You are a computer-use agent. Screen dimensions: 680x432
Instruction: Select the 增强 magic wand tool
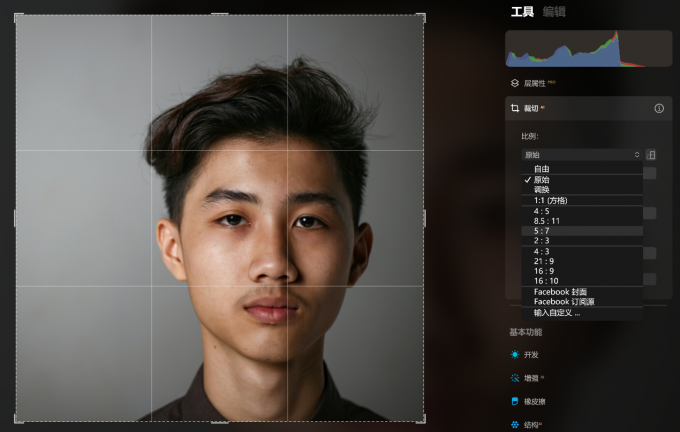coord(515,378)
